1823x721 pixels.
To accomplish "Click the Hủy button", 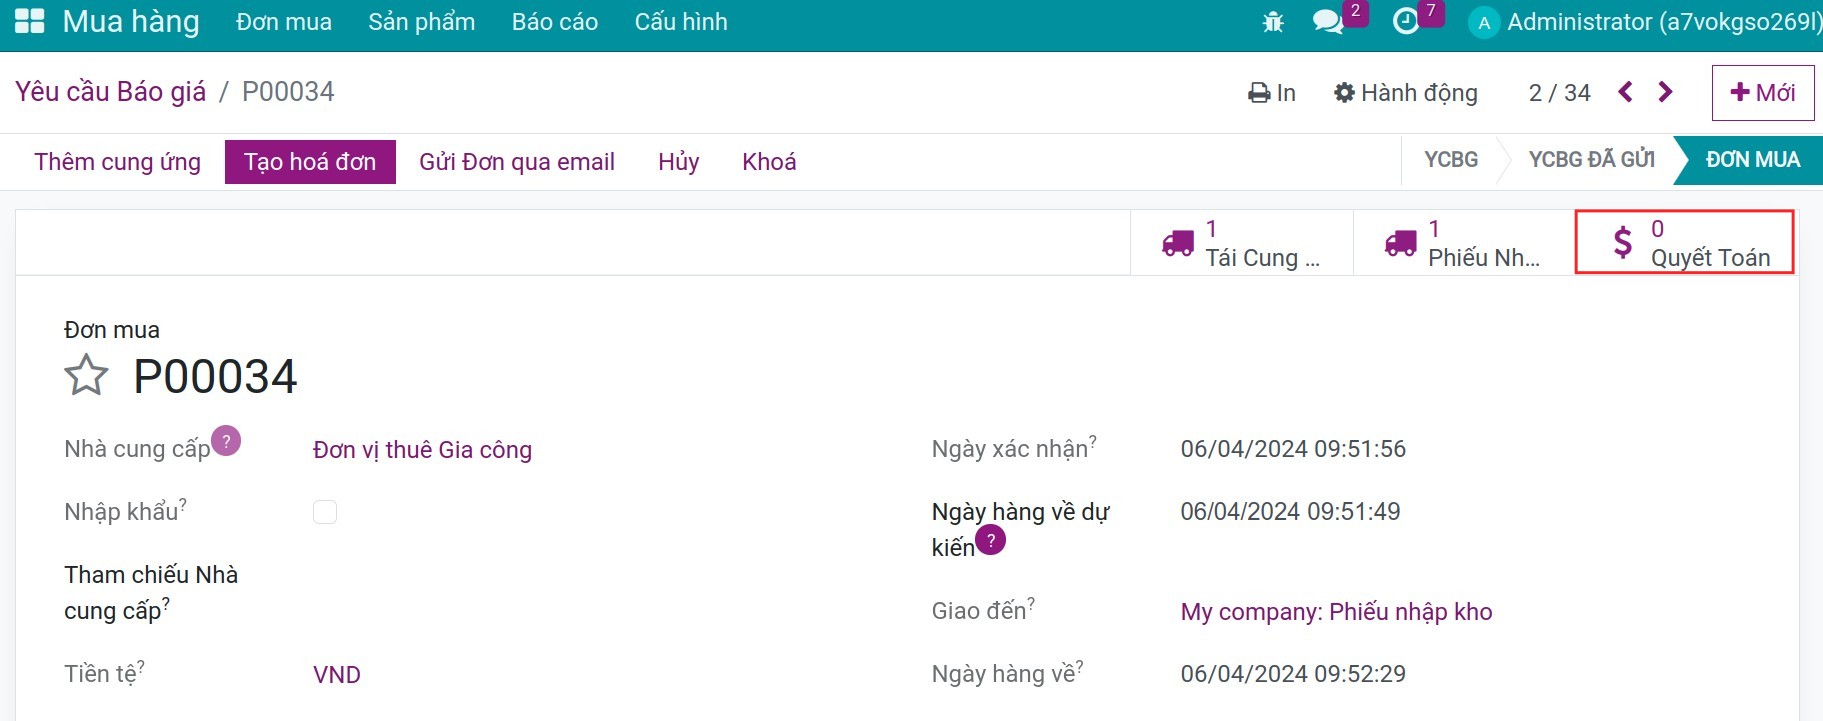I will [678, 162].
